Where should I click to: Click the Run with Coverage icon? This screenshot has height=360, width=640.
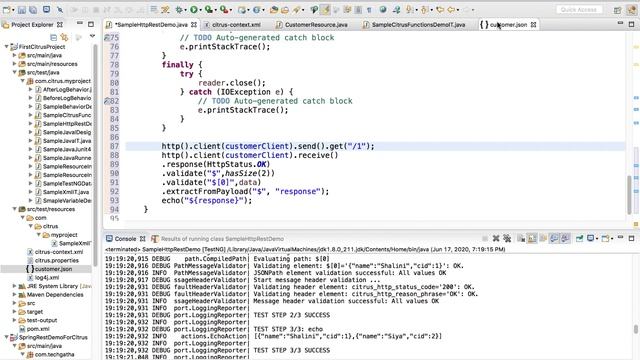209,9
